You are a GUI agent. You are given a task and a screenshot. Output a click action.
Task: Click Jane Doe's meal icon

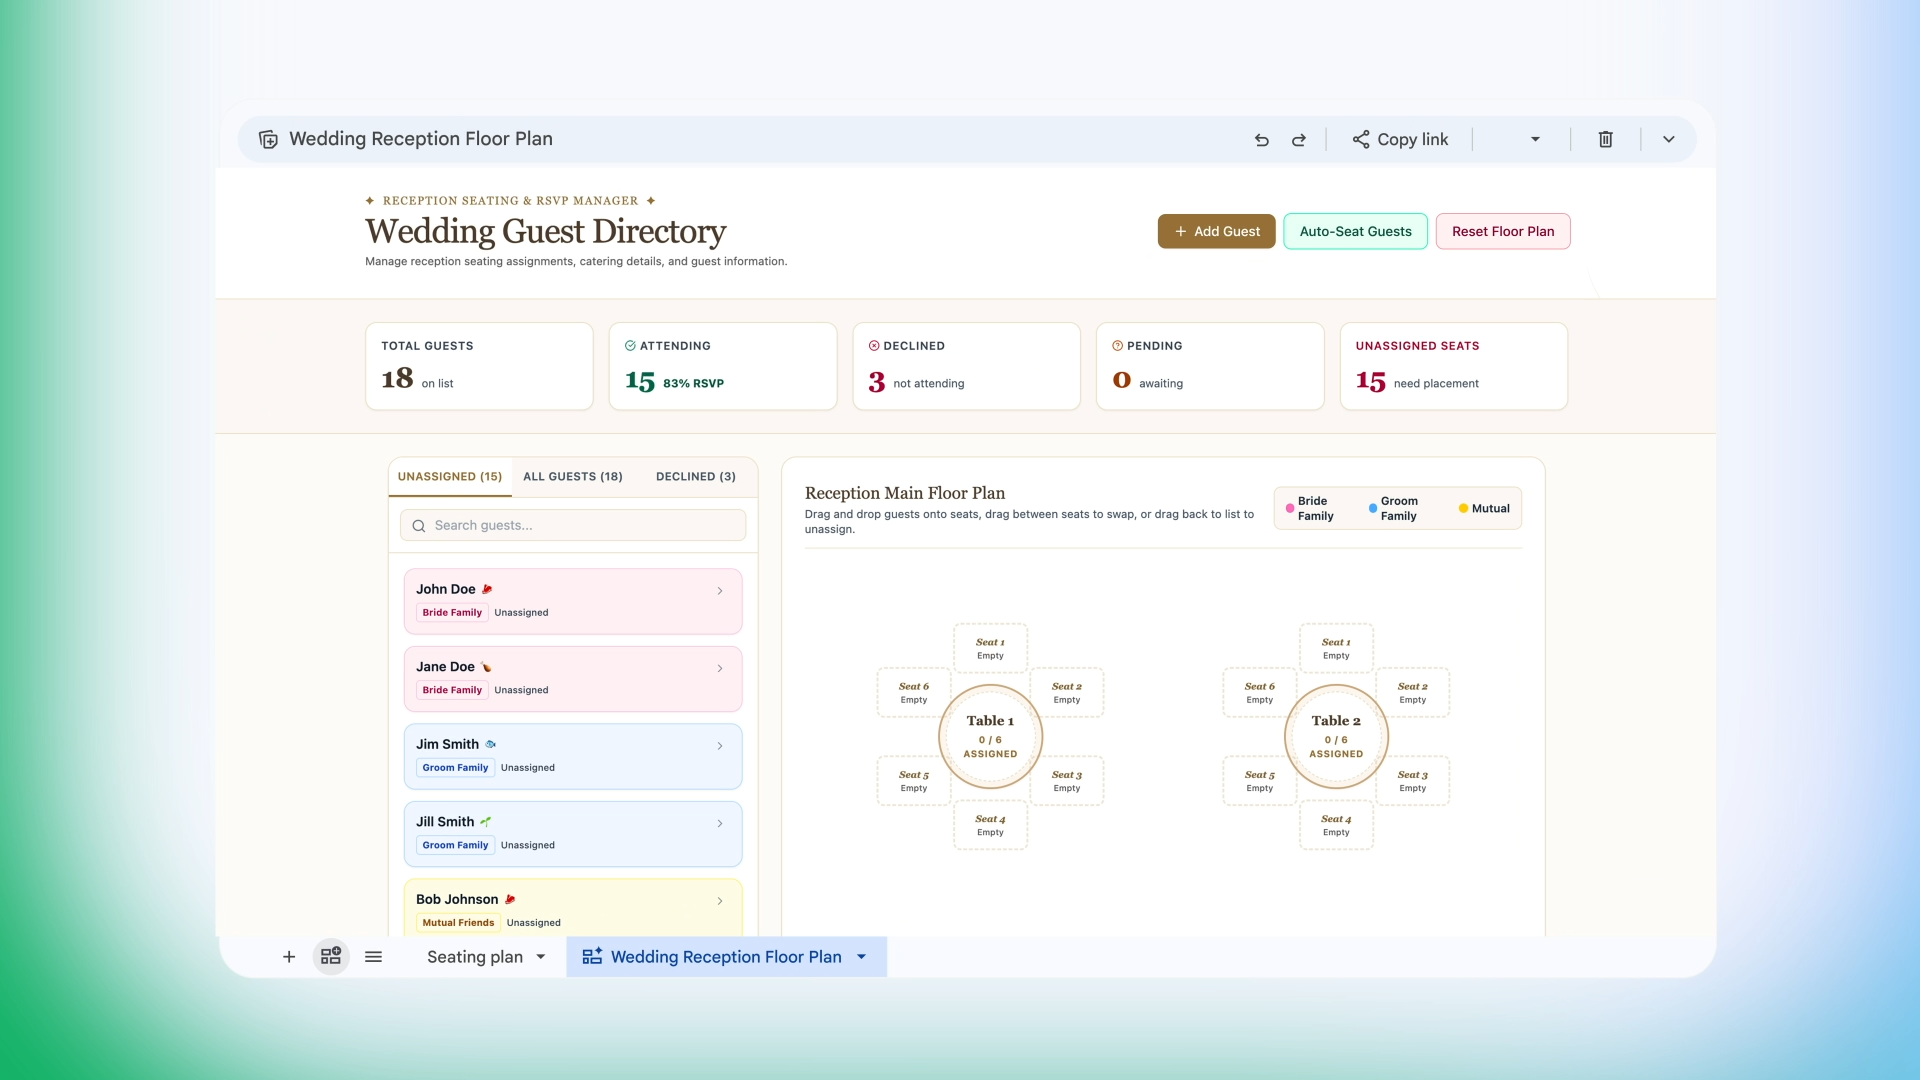tap(486, 667)
